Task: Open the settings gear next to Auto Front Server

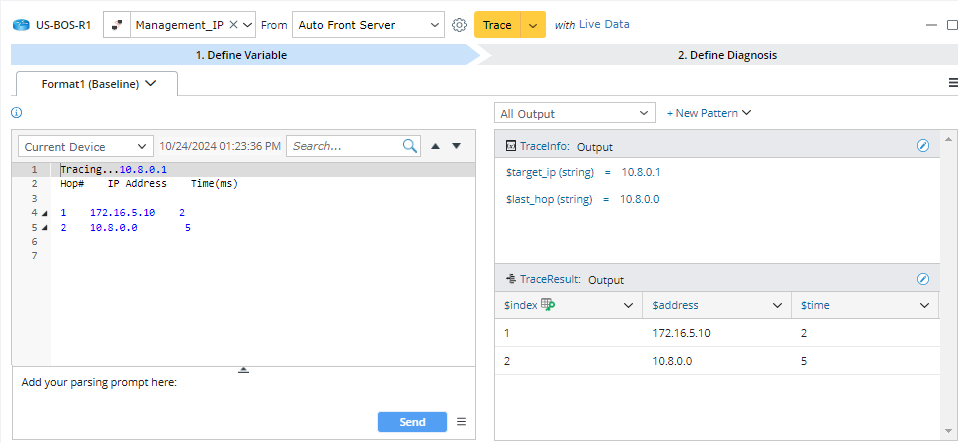Action: click(x=460, y=25)
